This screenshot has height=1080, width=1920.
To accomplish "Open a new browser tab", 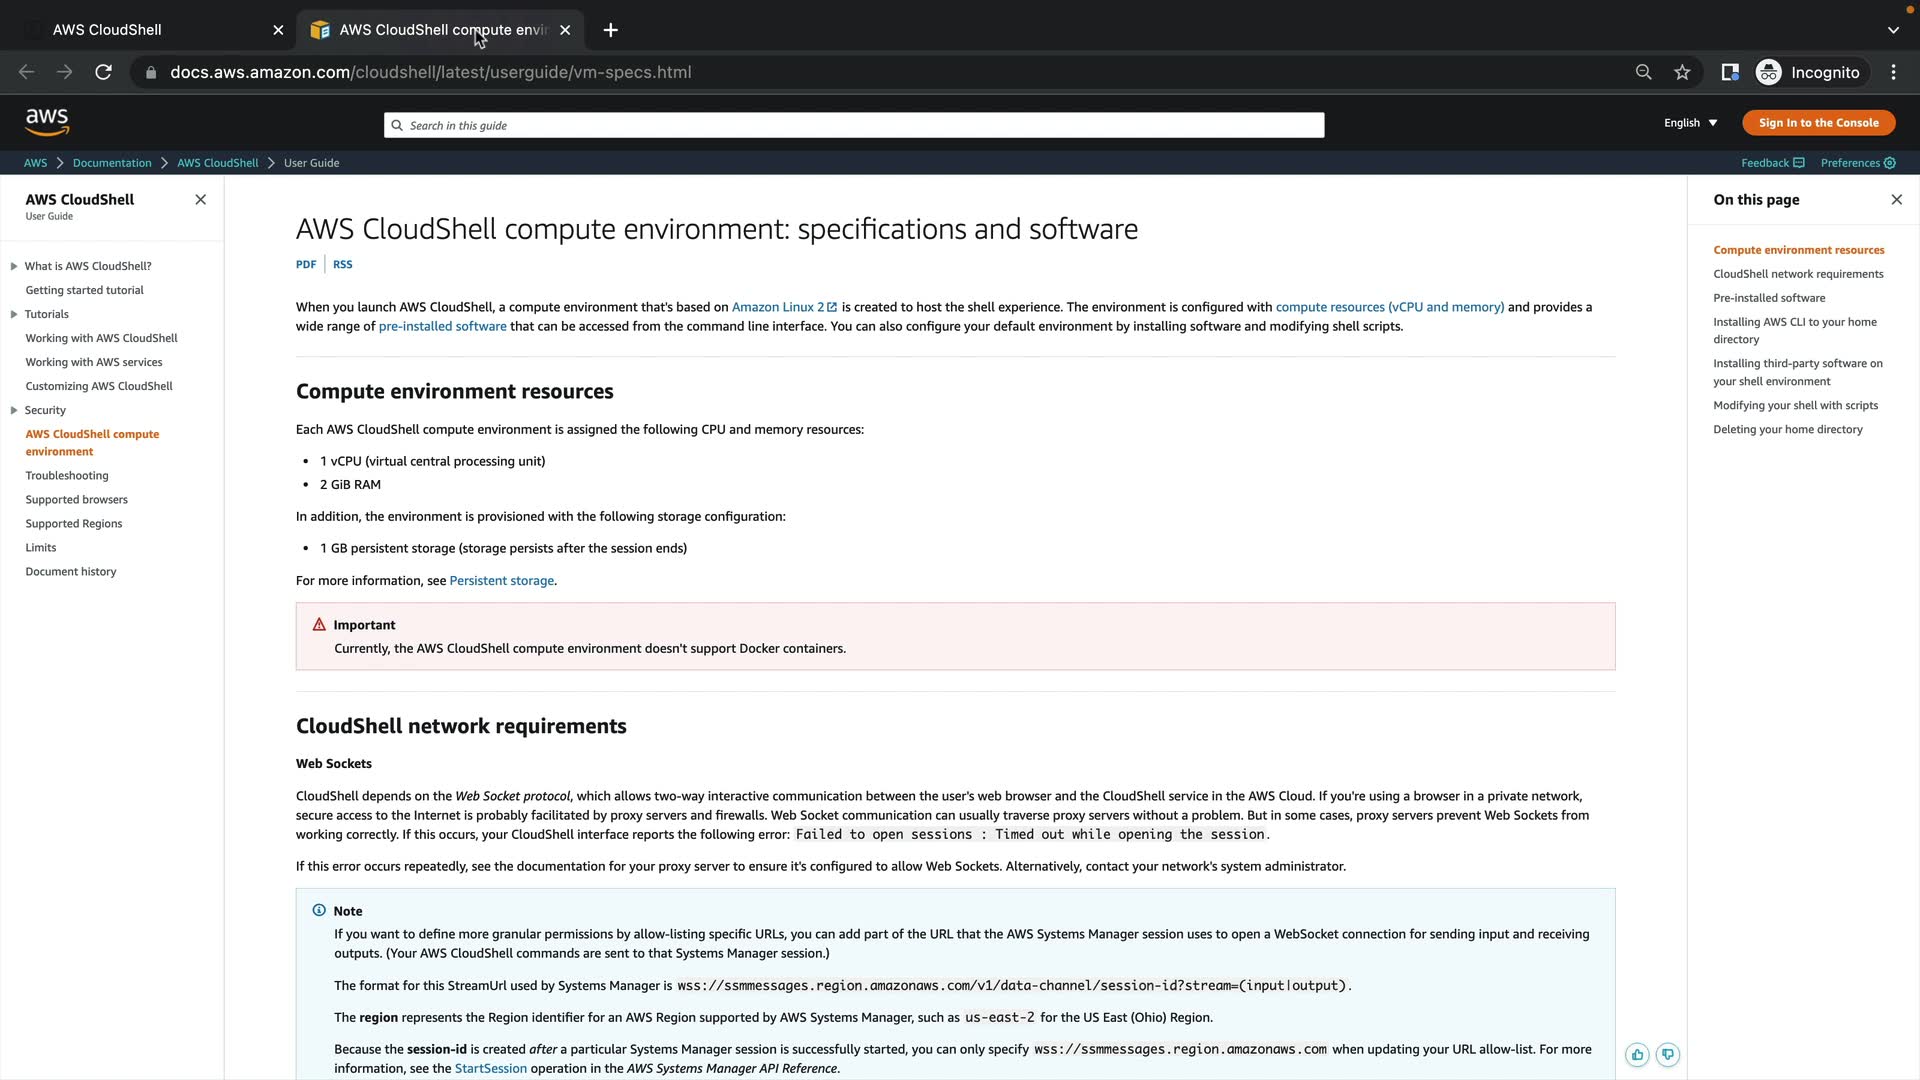I will click(610, 30).
